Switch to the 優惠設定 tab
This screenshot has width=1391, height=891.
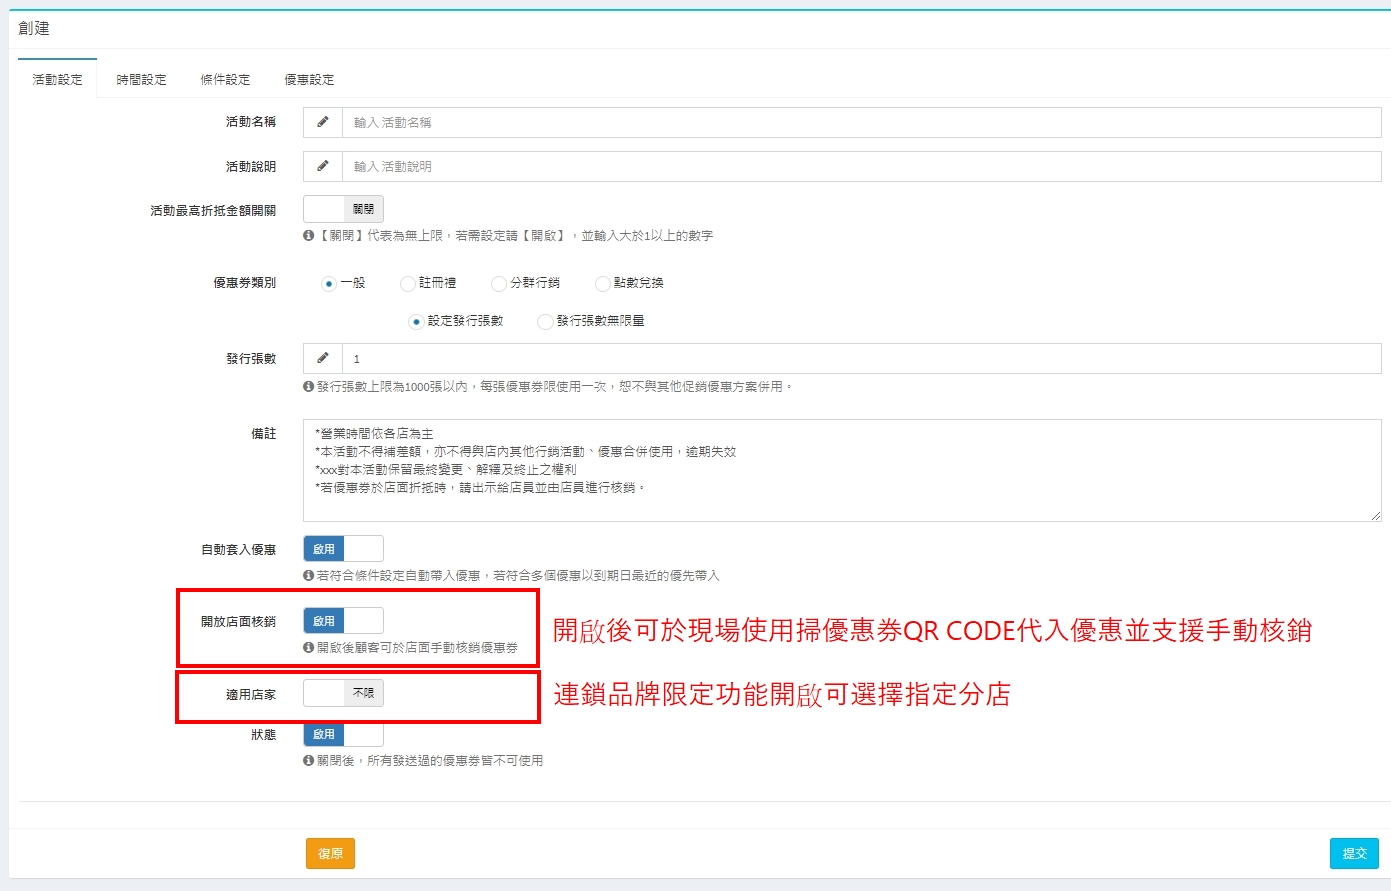pyautogui.click(x=309, y=80)
